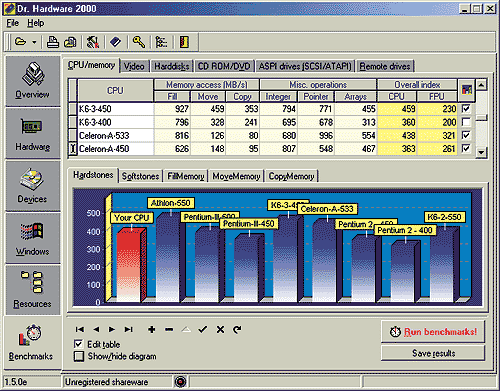Click the K6-2-550 chart label
The width and height of the screenshot is (500, 391).
click(444, 217)
